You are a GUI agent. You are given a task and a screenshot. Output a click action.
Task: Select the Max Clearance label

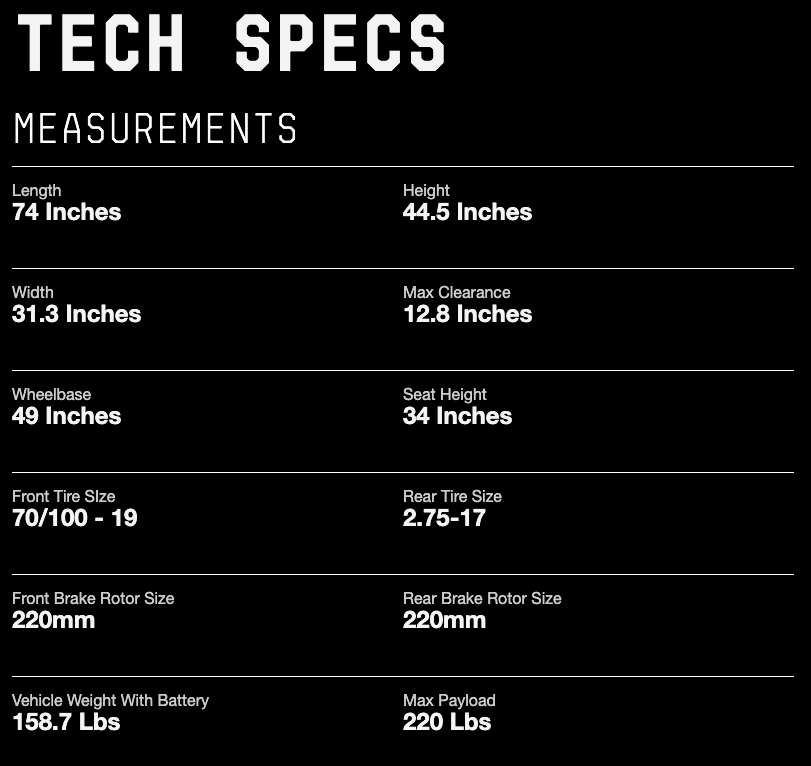click(457, 292)
